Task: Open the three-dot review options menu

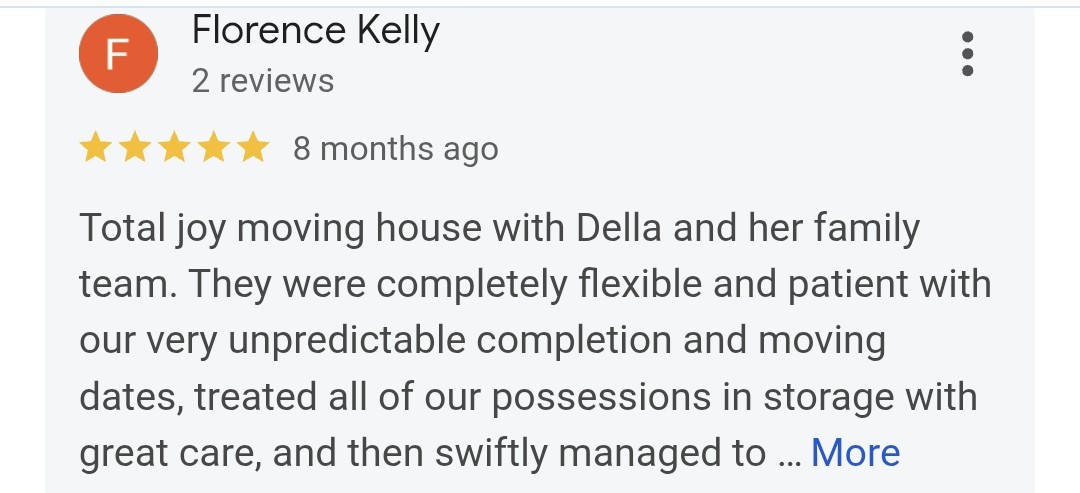Action: [x=966, y=54]
